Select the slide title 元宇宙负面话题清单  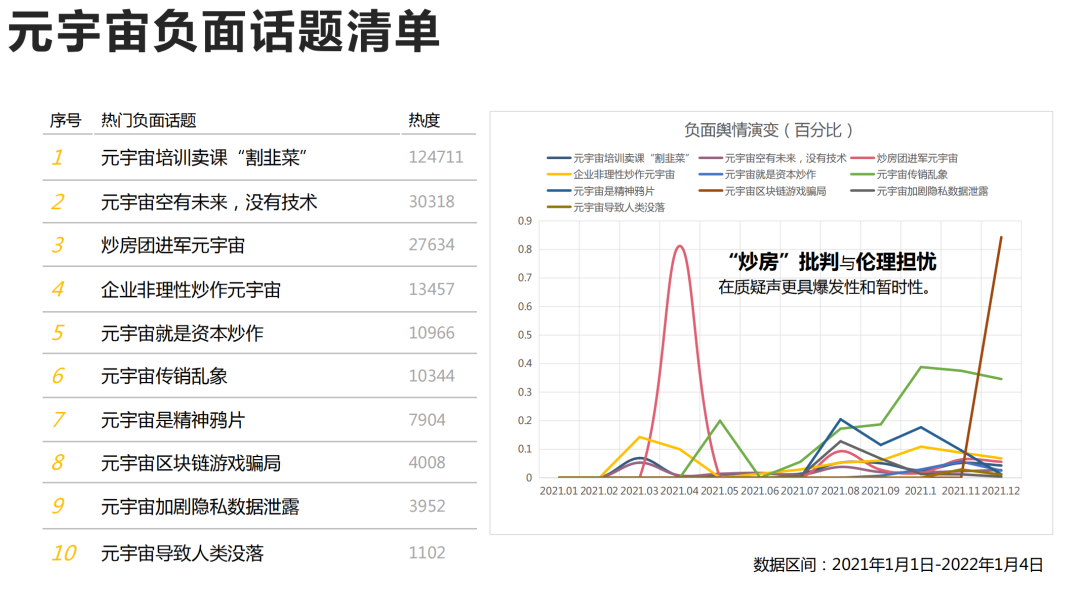(x=224, y=32)
